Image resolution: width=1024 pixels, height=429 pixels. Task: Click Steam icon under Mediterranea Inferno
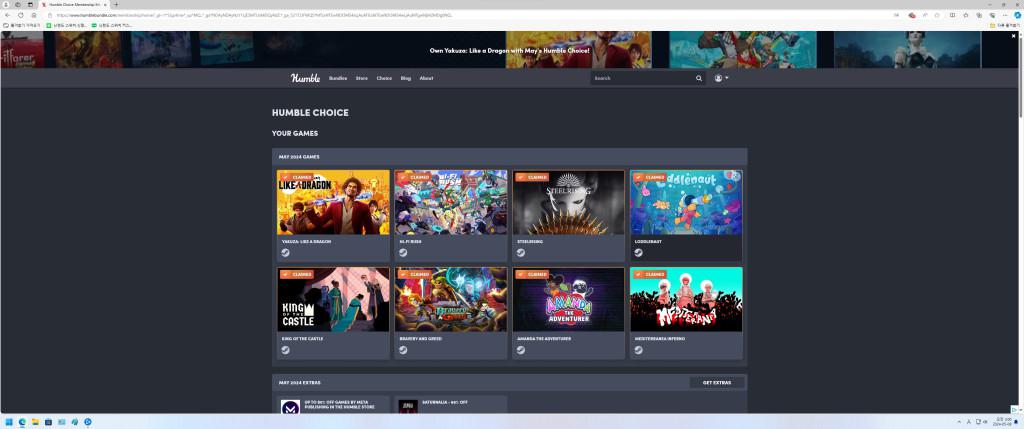(639, 350)
